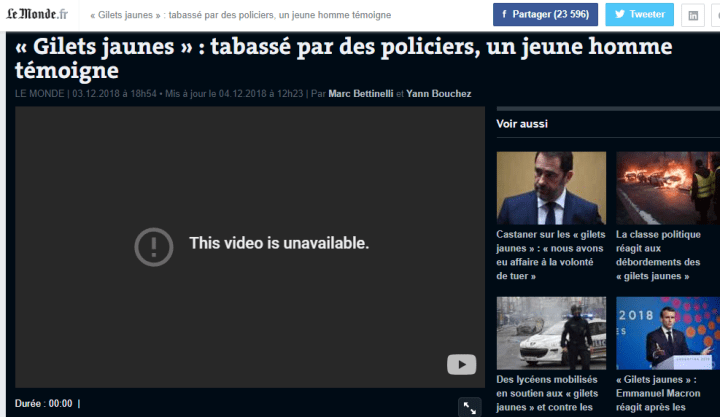Screen dimensions: 720x417
Task: Read 'Castaner sur les gilets jaunes' article
Action: click(549, 255)
